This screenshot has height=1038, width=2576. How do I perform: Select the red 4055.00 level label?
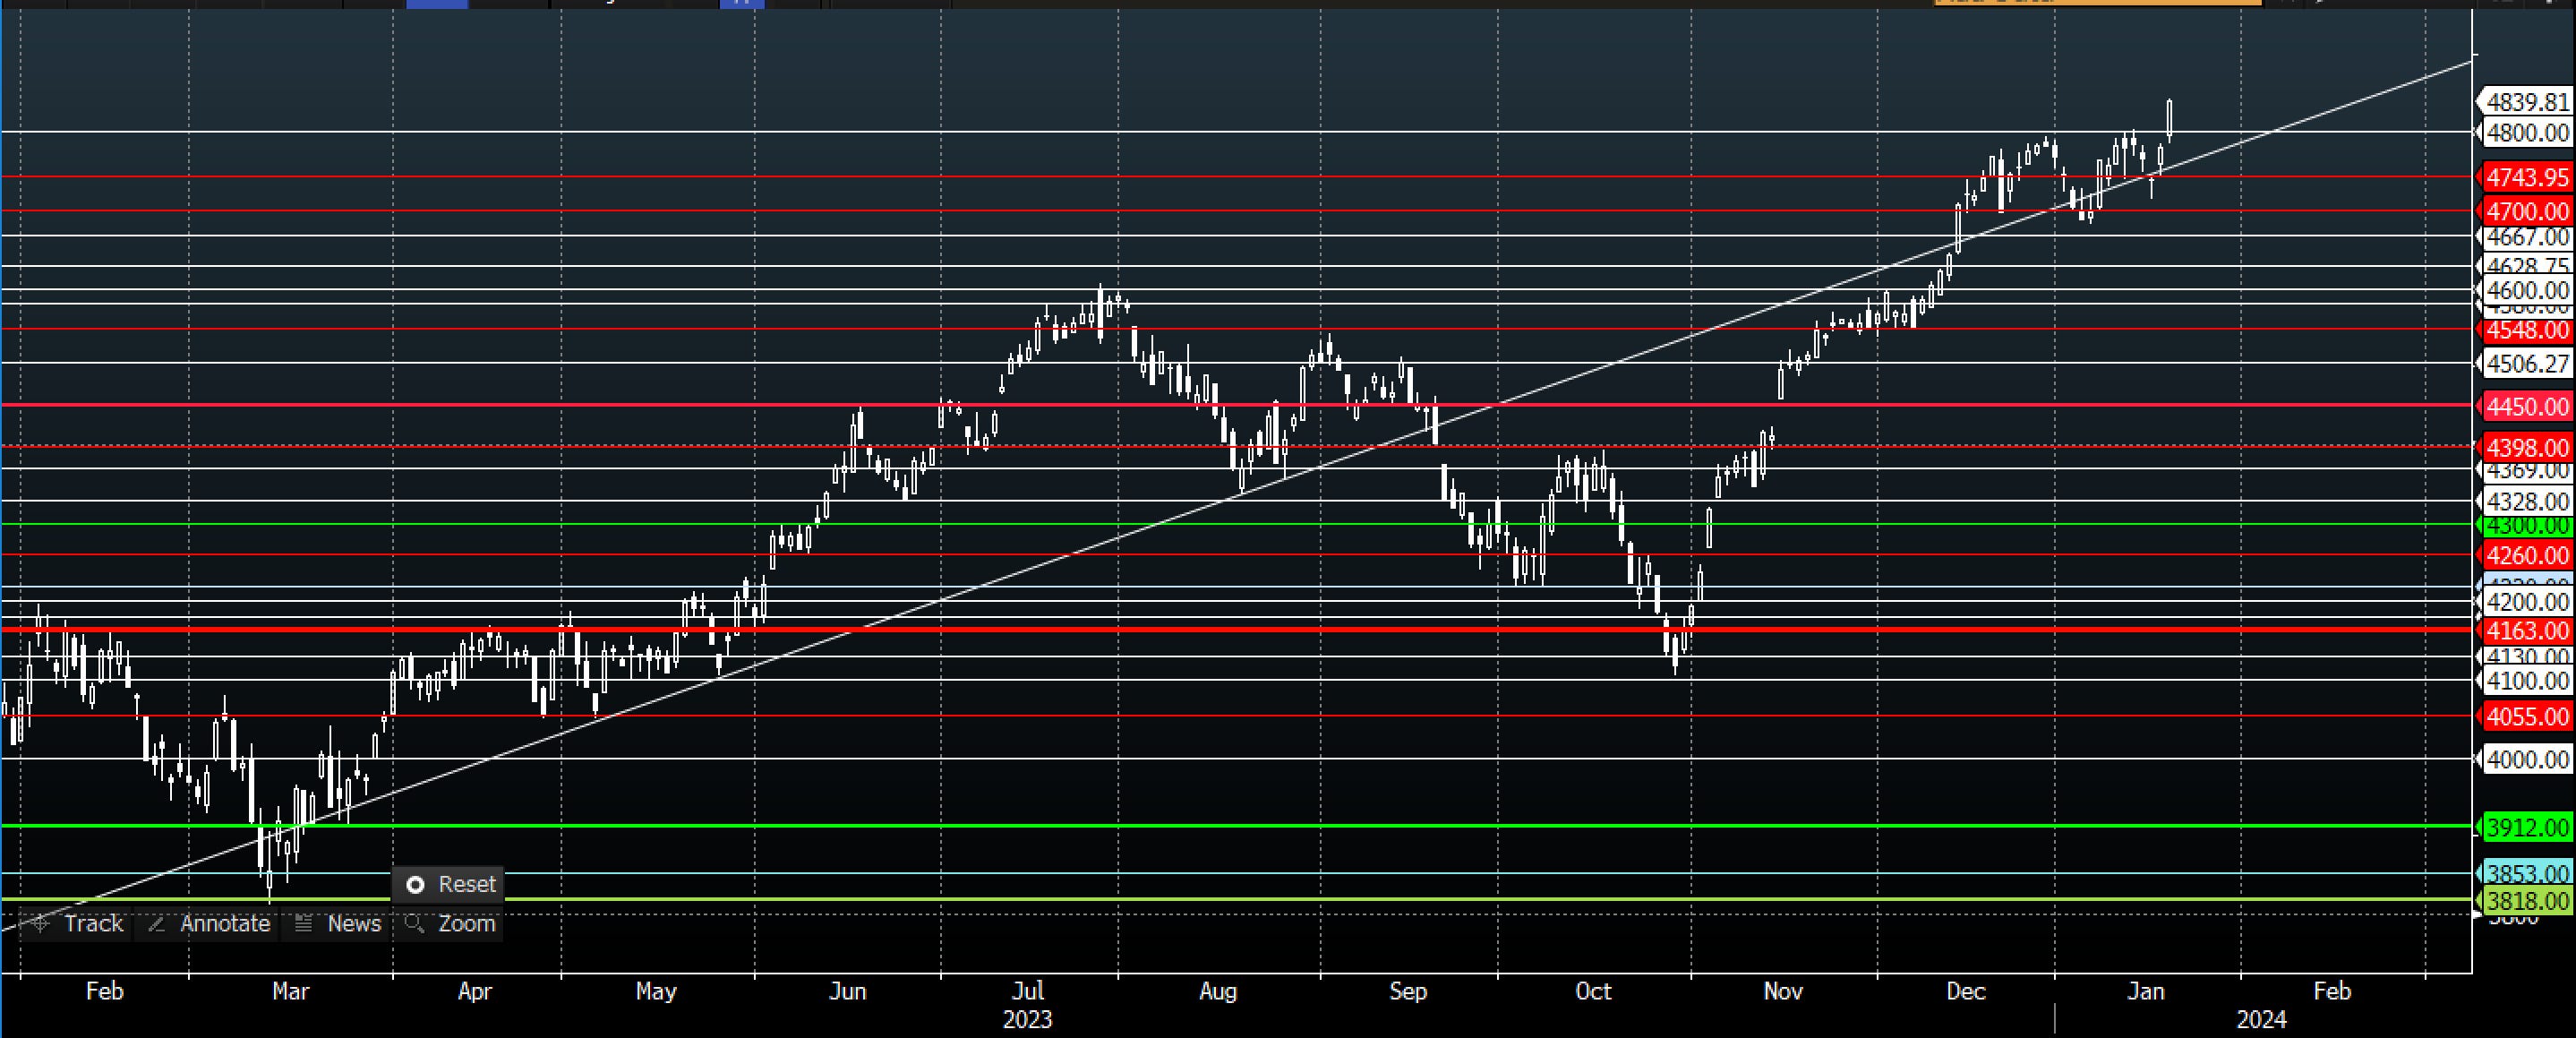point(2526,716)
